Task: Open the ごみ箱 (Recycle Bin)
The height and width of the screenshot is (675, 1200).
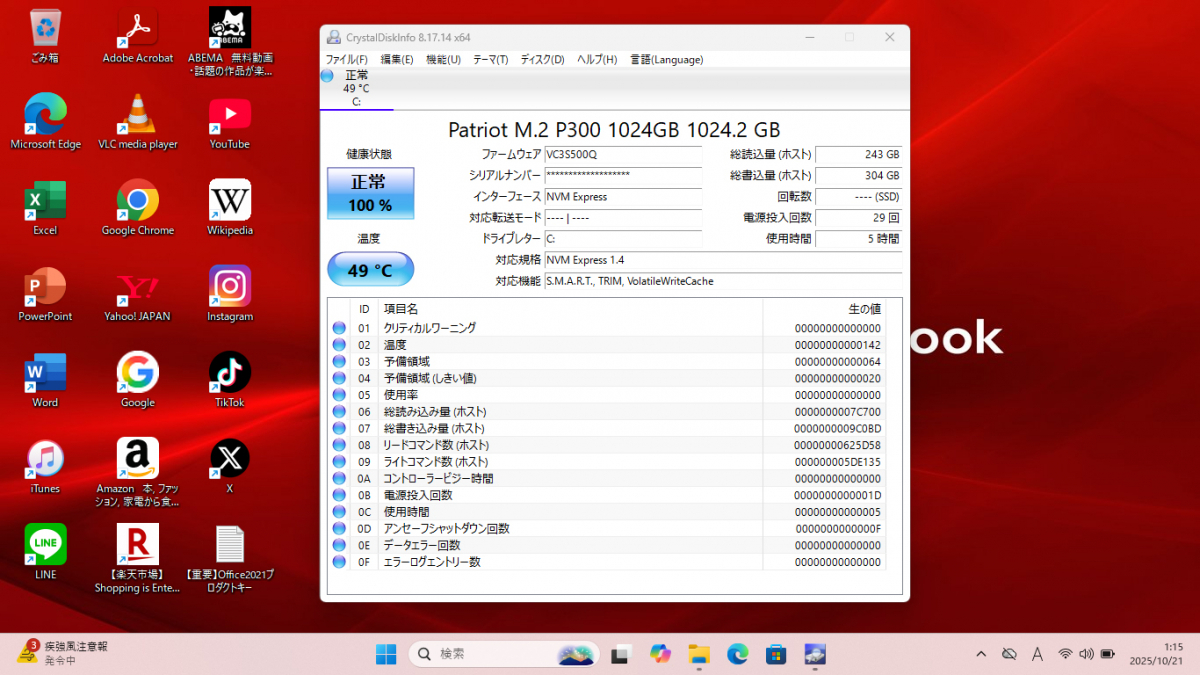Action: tap(45, 27)
